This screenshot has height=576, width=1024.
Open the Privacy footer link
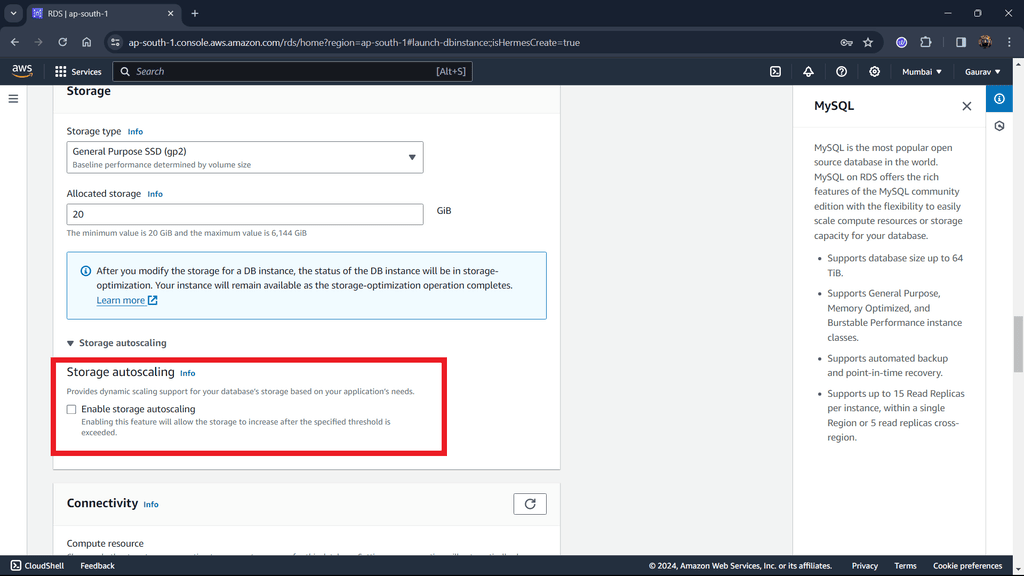865,566
